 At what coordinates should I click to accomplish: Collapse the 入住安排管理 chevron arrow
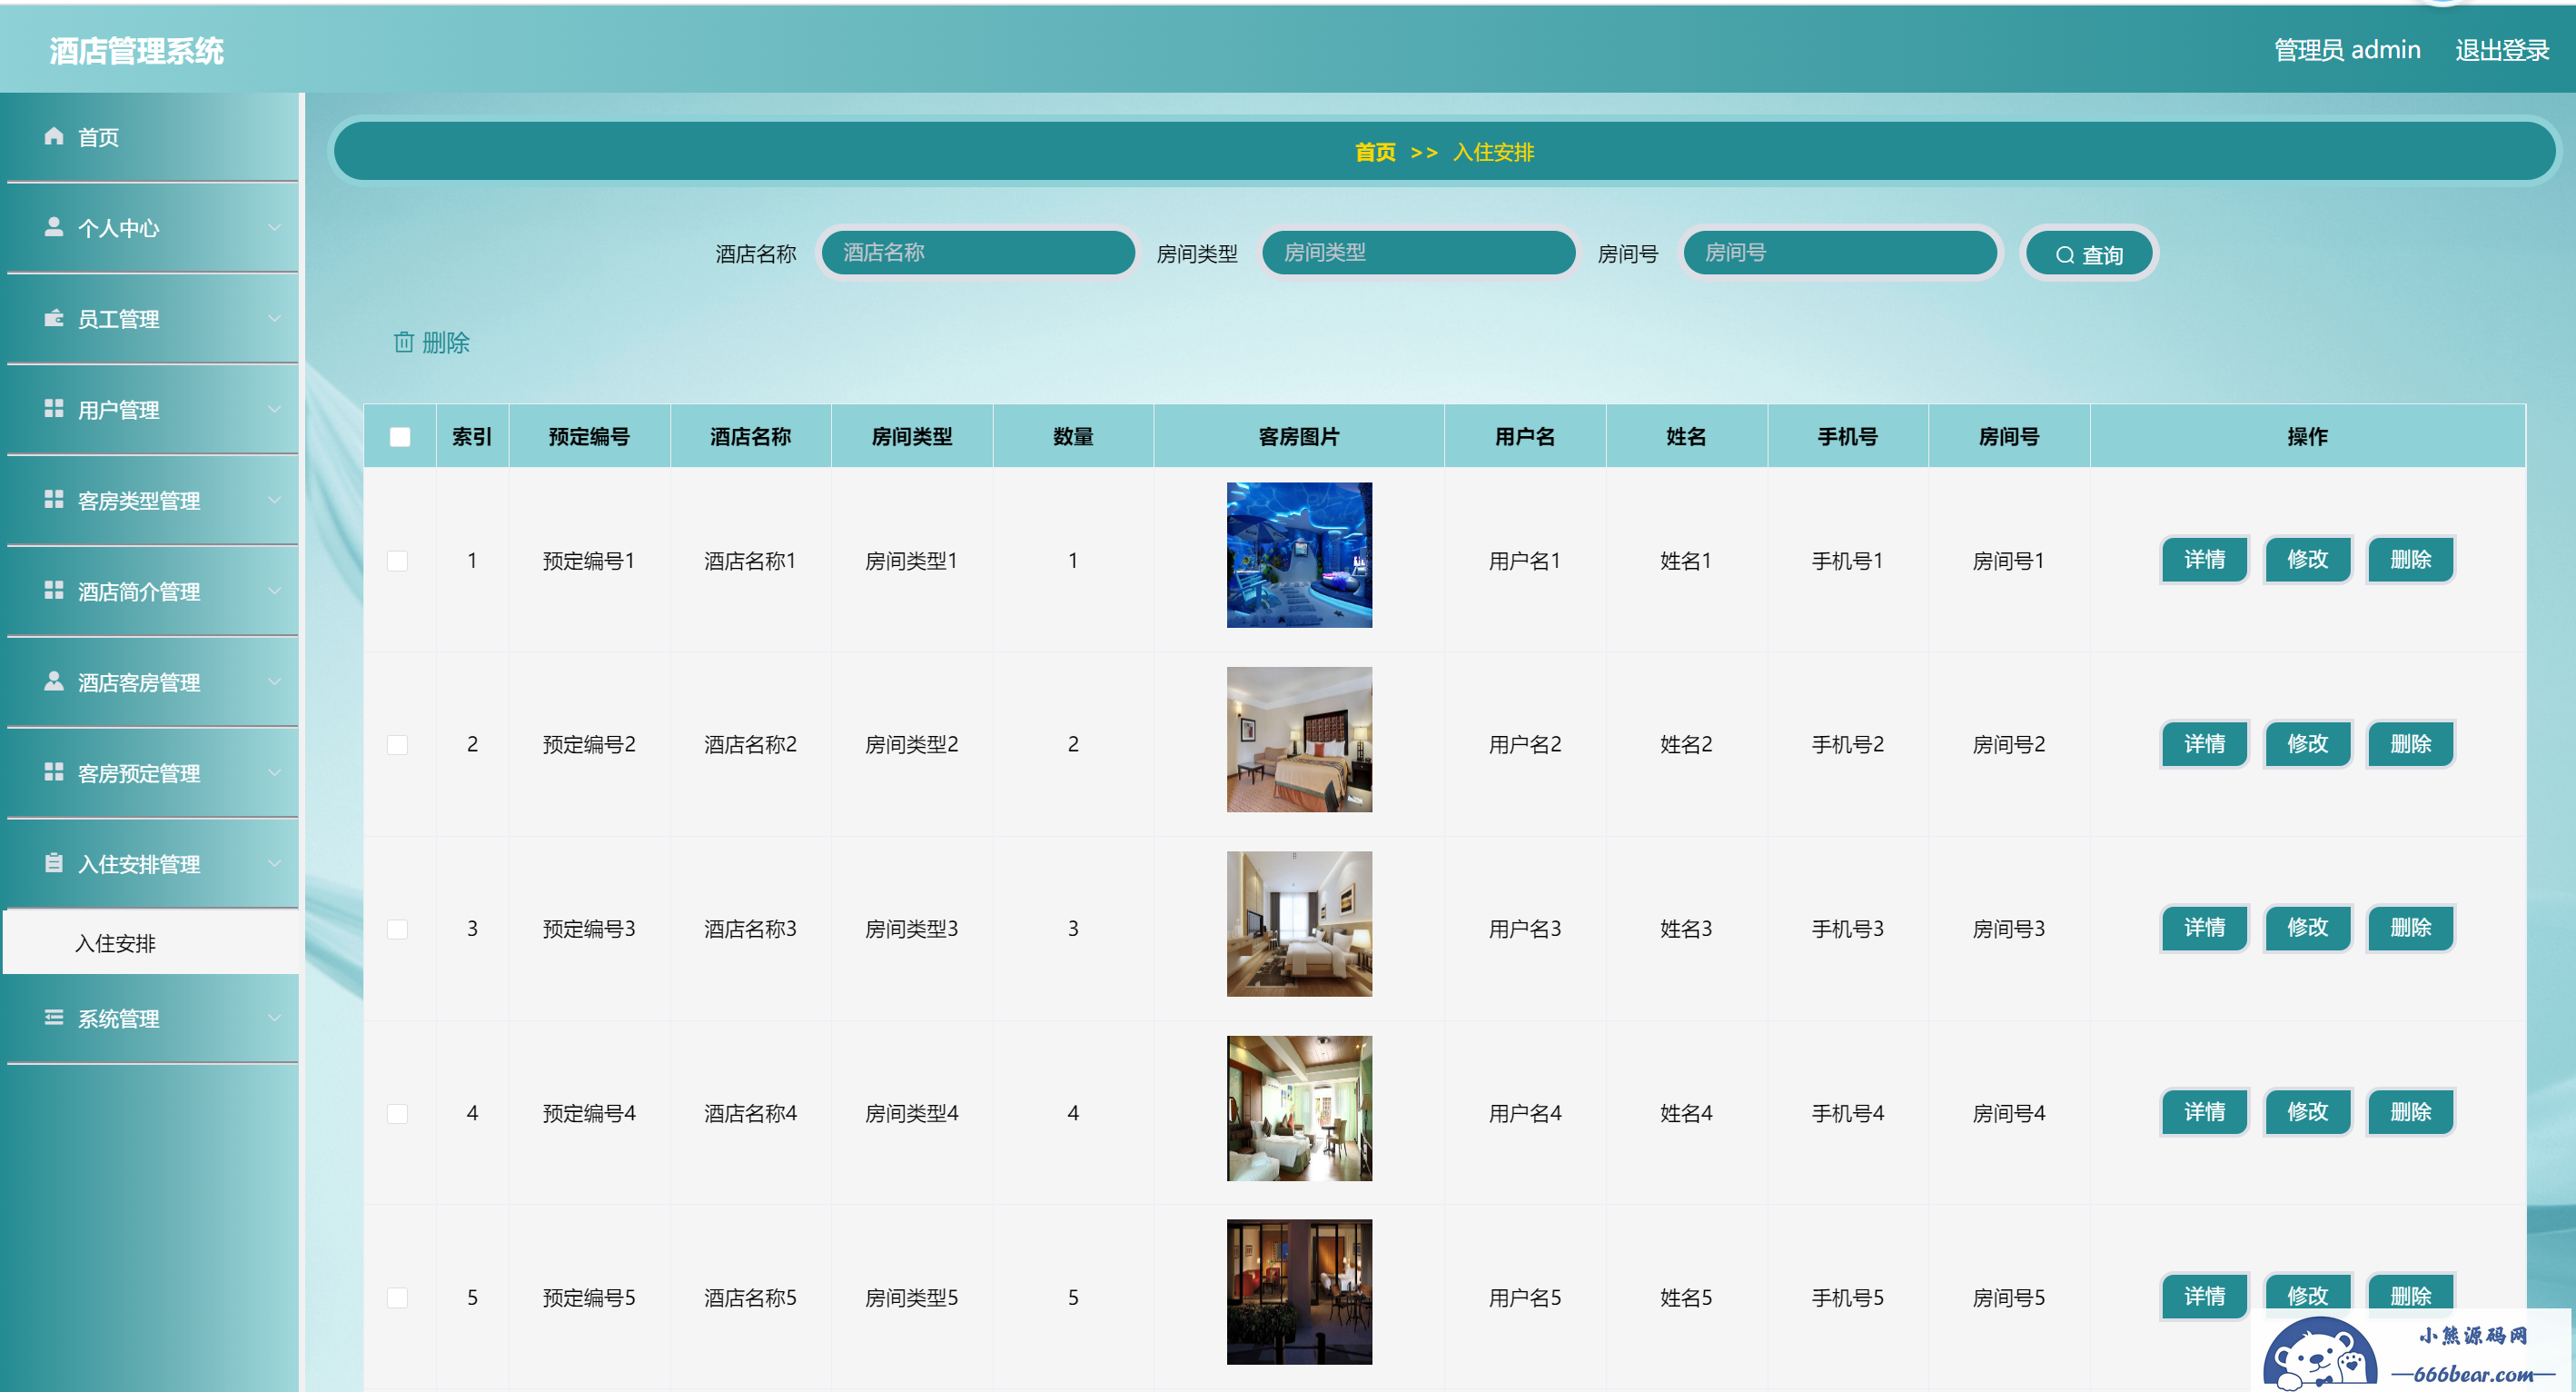click(x=274, y=864)
